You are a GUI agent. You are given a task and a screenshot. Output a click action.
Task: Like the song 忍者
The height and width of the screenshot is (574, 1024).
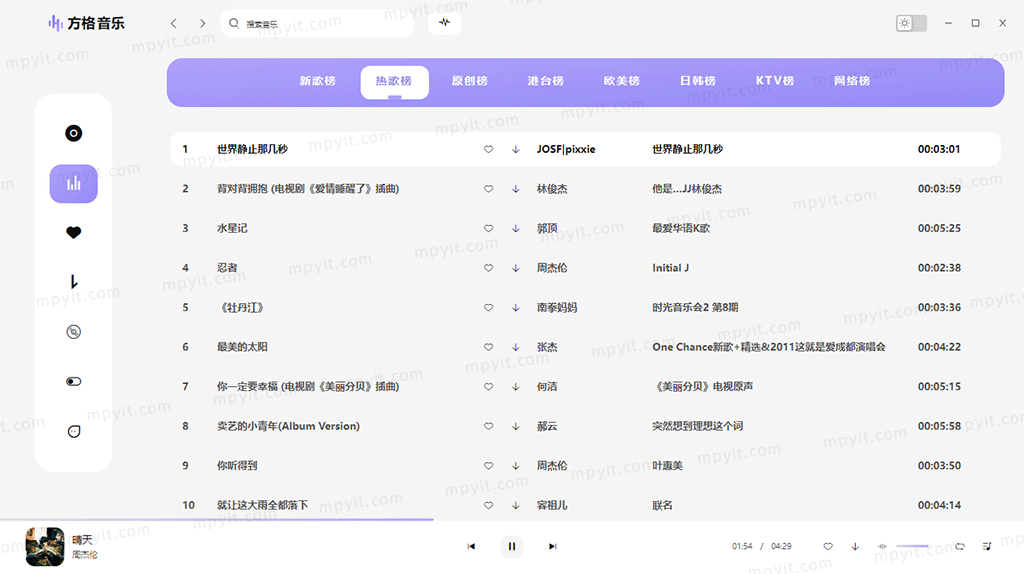(x=488, y=268)
